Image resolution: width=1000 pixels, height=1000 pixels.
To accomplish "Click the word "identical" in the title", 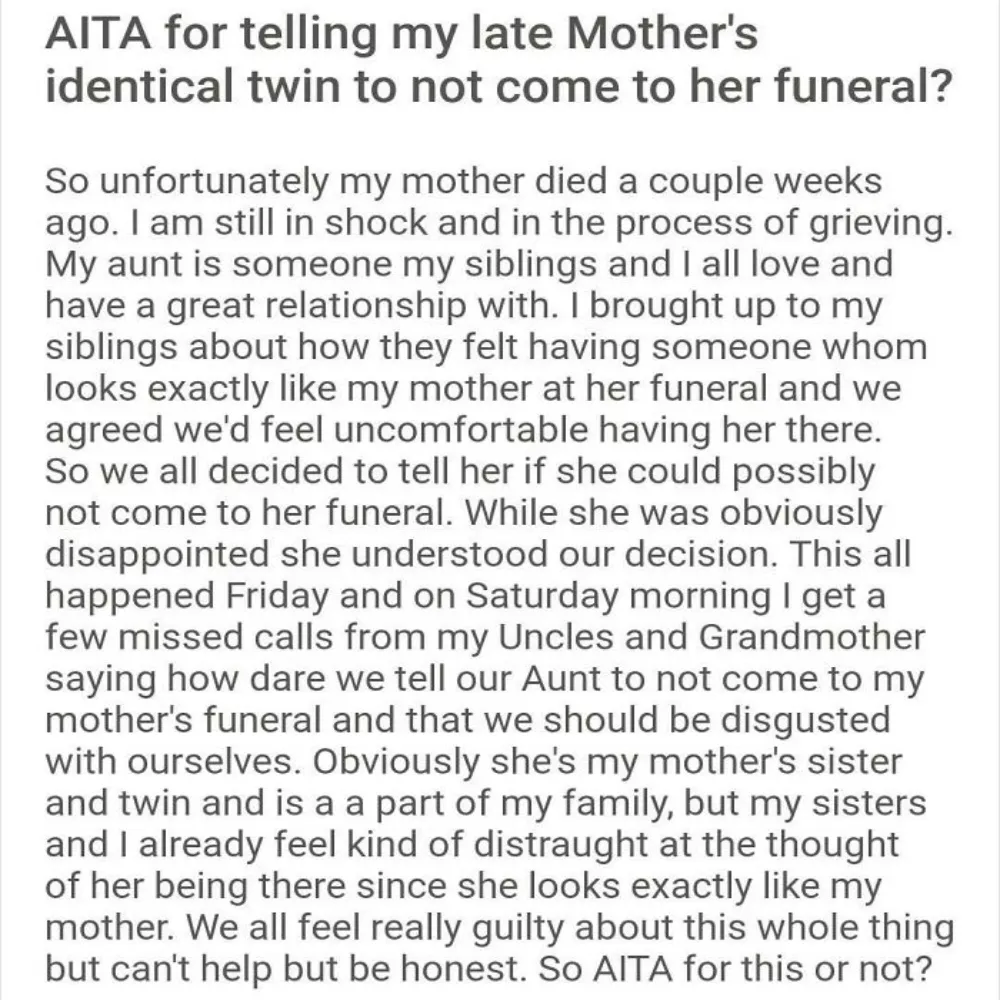I will pos(140,85).
